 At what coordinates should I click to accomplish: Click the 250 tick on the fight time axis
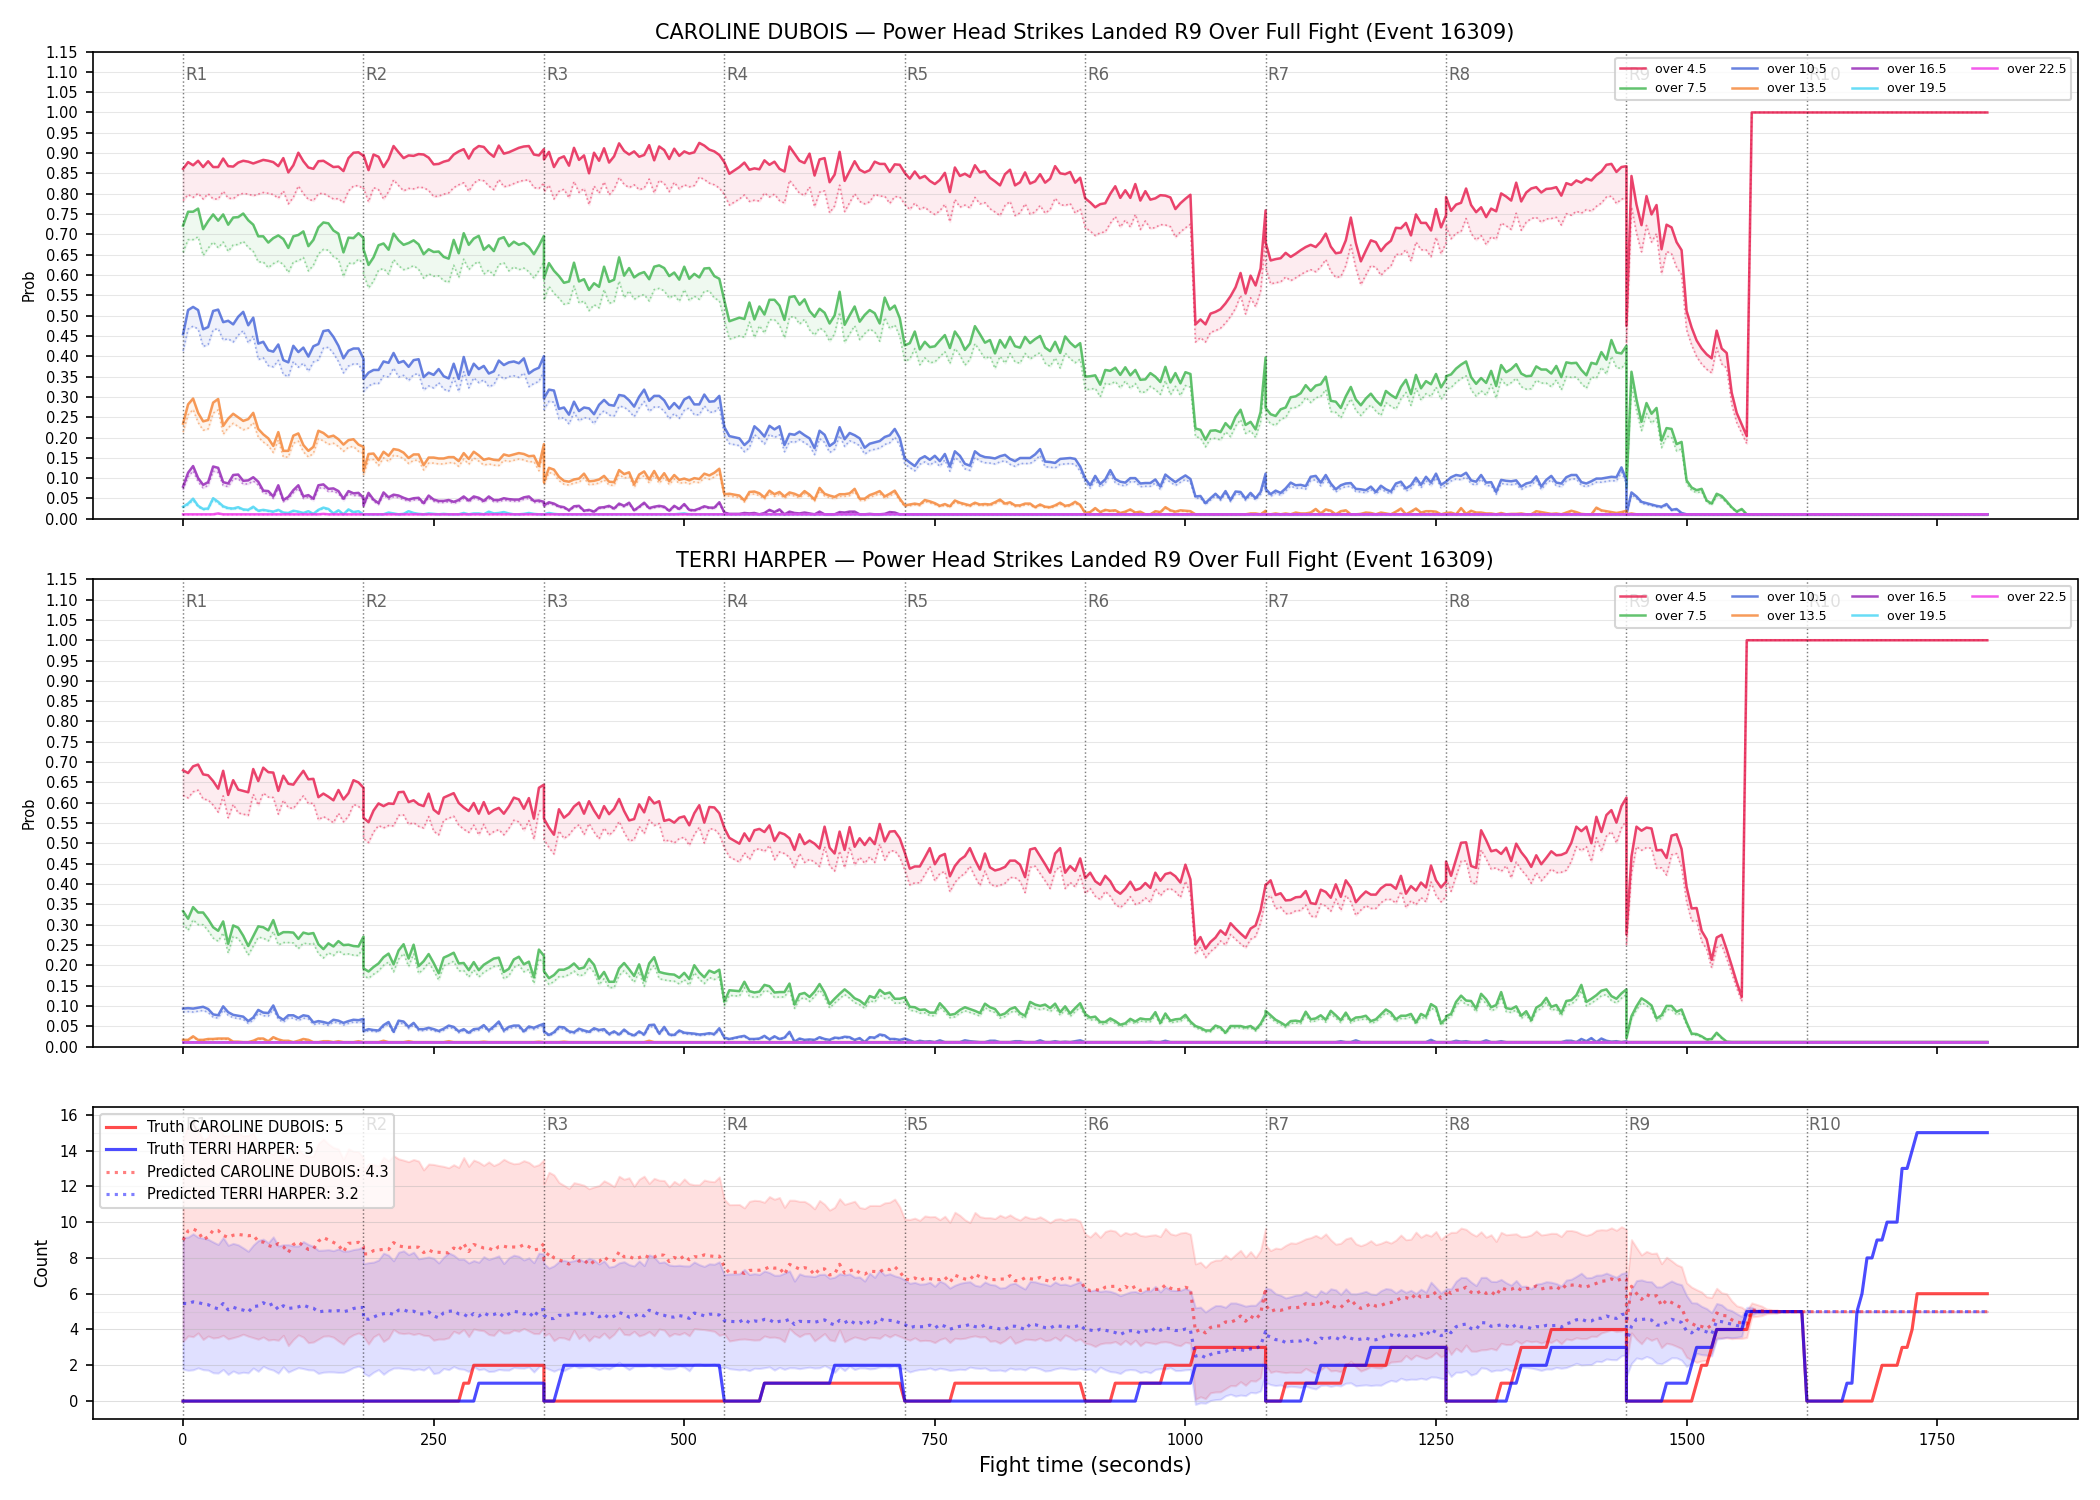[x=433, y=1440]
